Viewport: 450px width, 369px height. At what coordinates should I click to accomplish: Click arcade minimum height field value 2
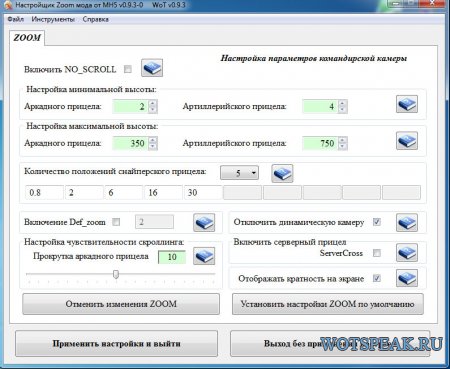pos(130,106)
